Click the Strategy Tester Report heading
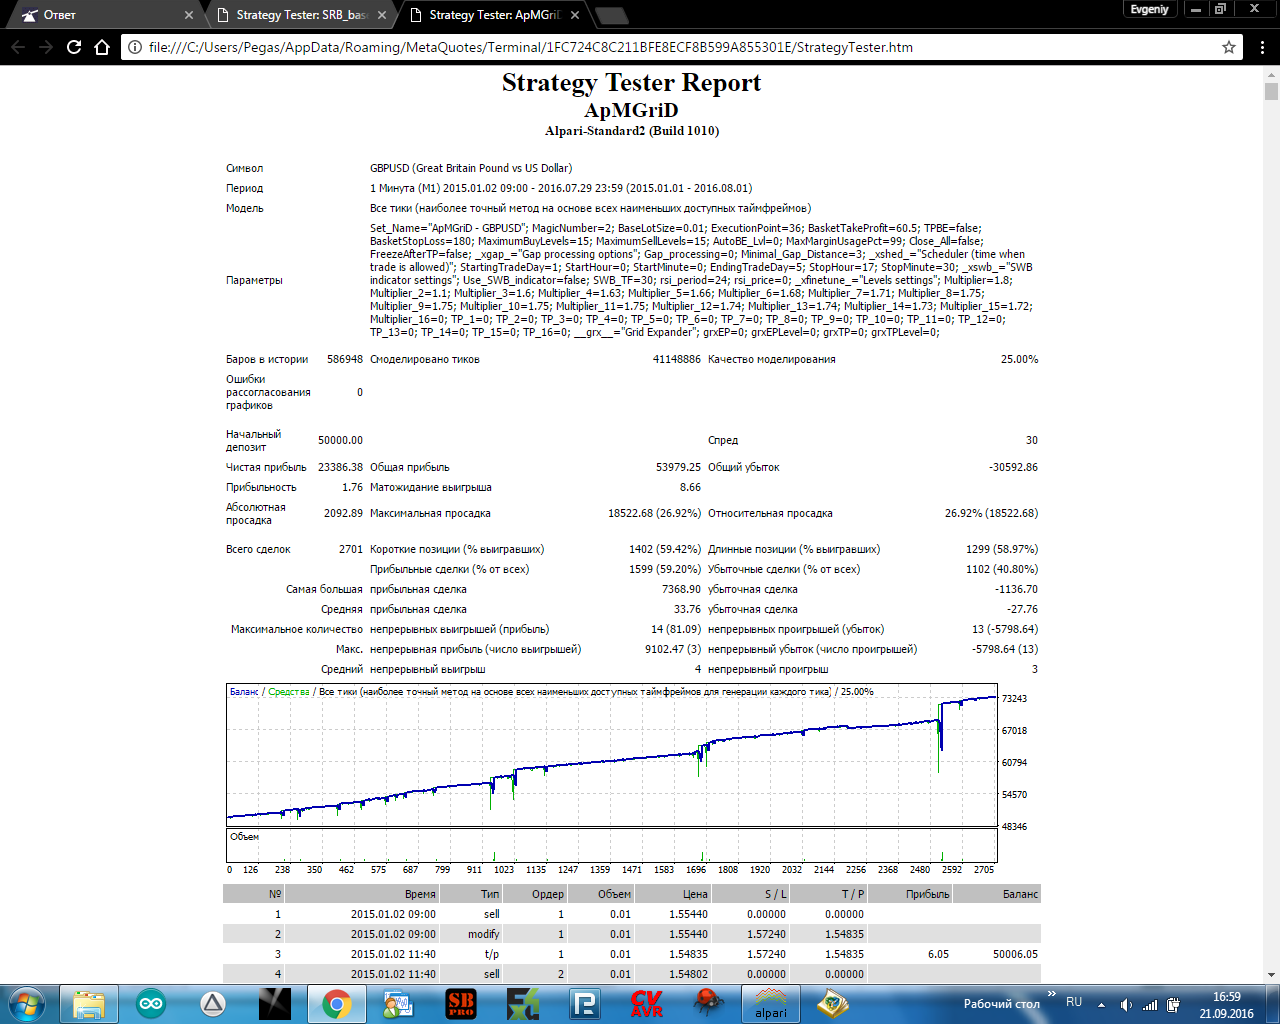 (632, 83)
